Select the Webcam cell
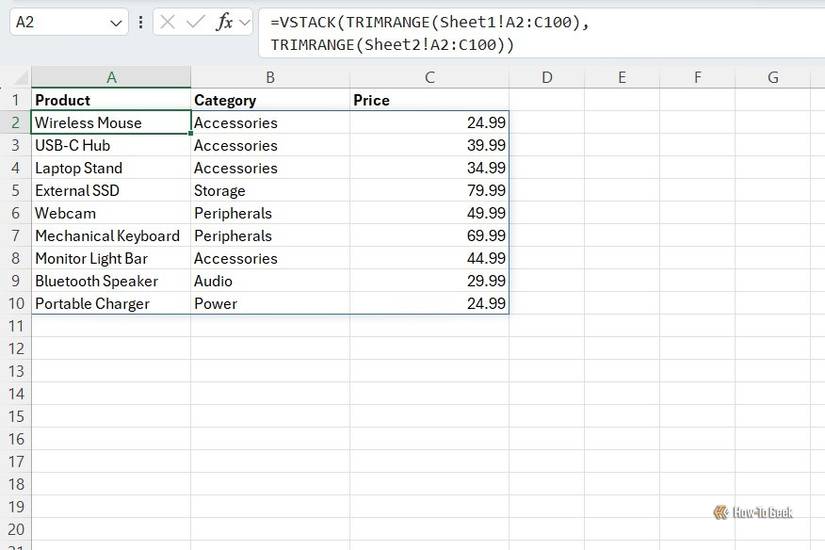This screenshot has height=550, width=825. [111, 213]
